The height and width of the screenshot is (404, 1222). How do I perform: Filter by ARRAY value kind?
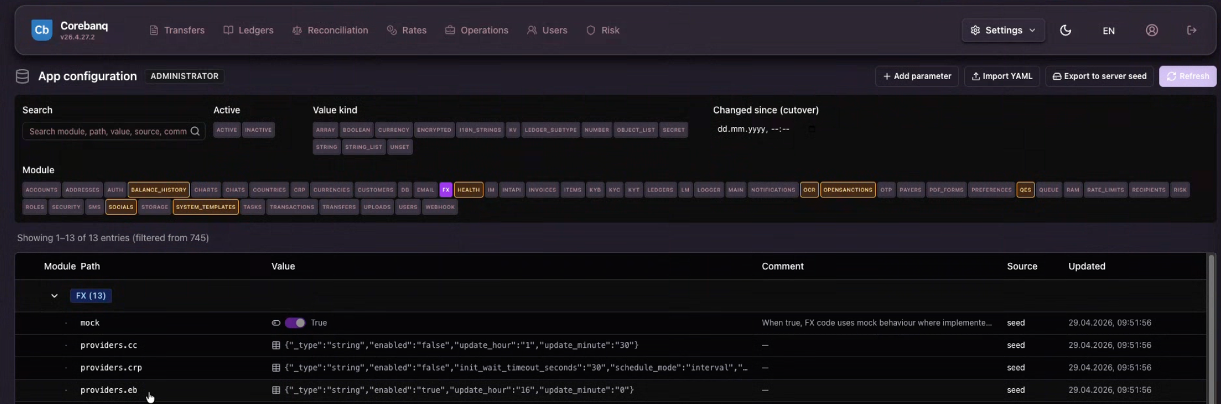tap(325, 130)
